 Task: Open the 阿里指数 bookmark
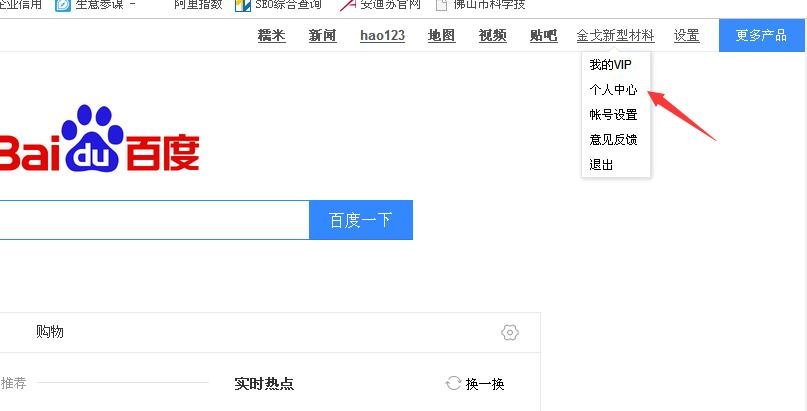pyautogui.click(x=198, y=5)
